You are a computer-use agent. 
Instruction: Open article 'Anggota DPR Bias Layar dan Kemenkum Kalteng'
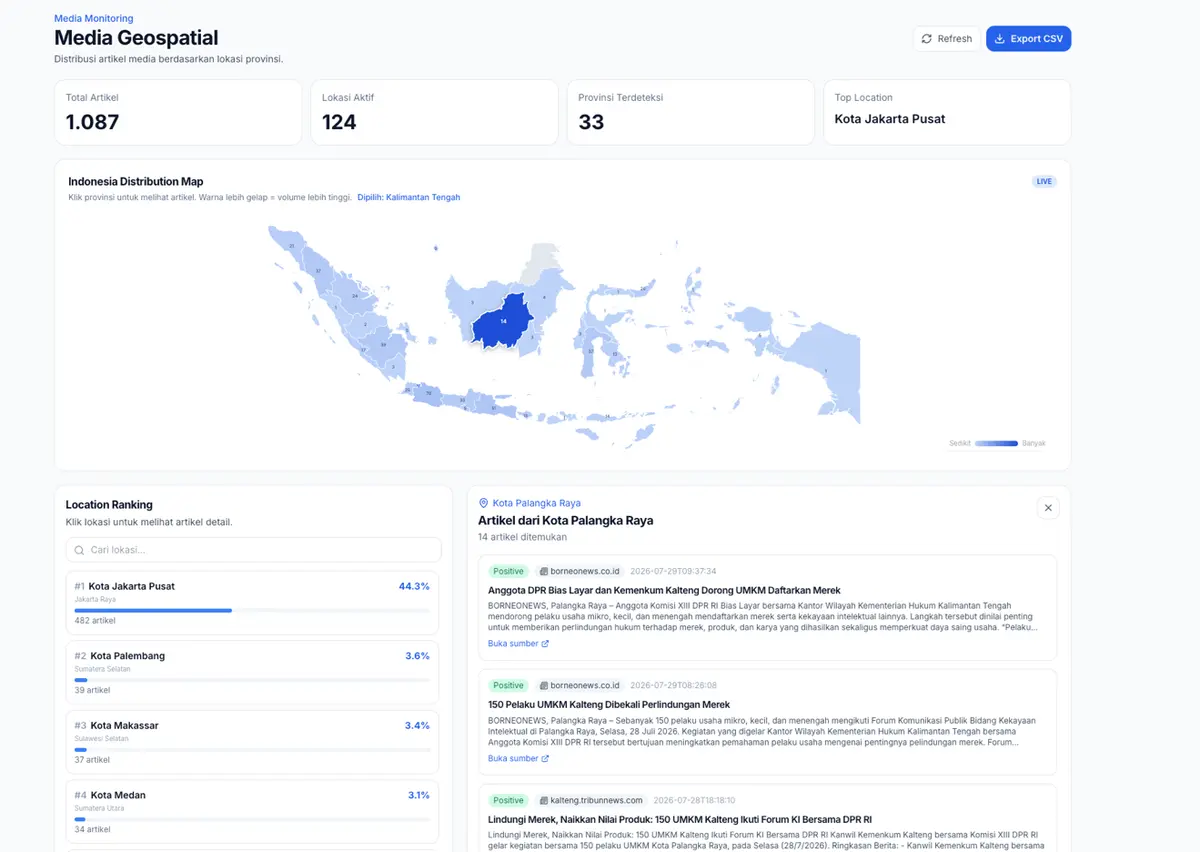(x=664, y=591)
